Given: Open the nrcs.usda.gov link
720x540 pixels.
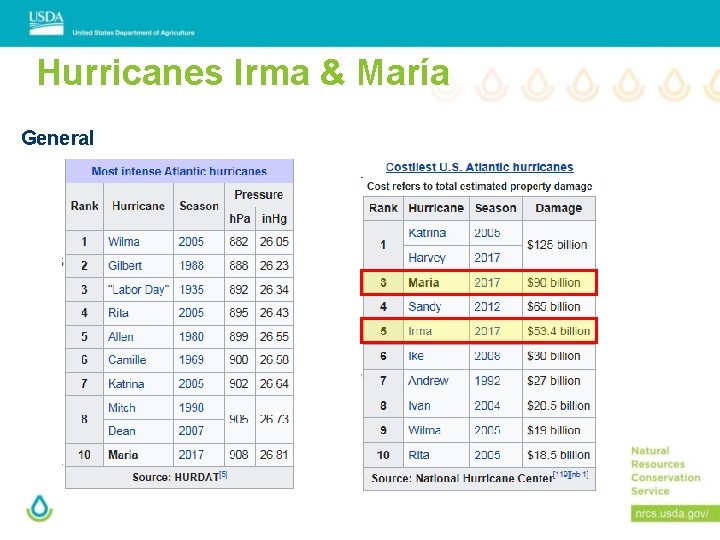Looking at the screenshot, I should pos(672,513).
